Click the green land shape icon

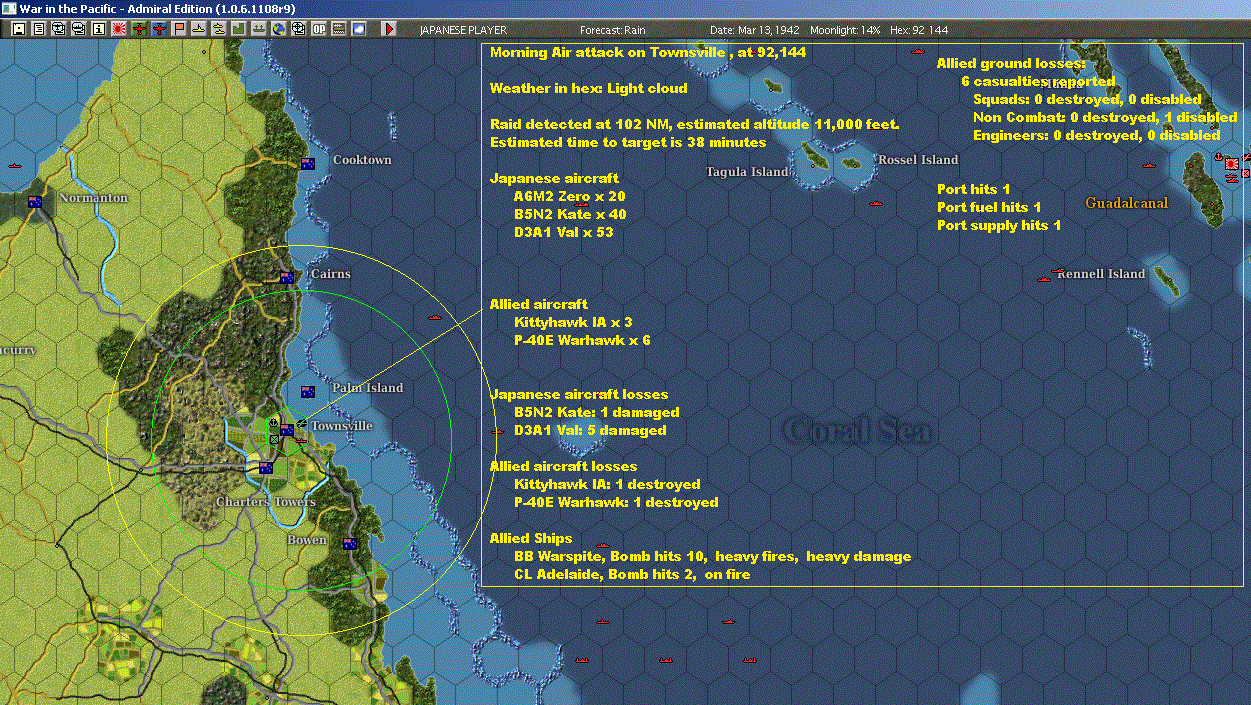coord(238,29)
